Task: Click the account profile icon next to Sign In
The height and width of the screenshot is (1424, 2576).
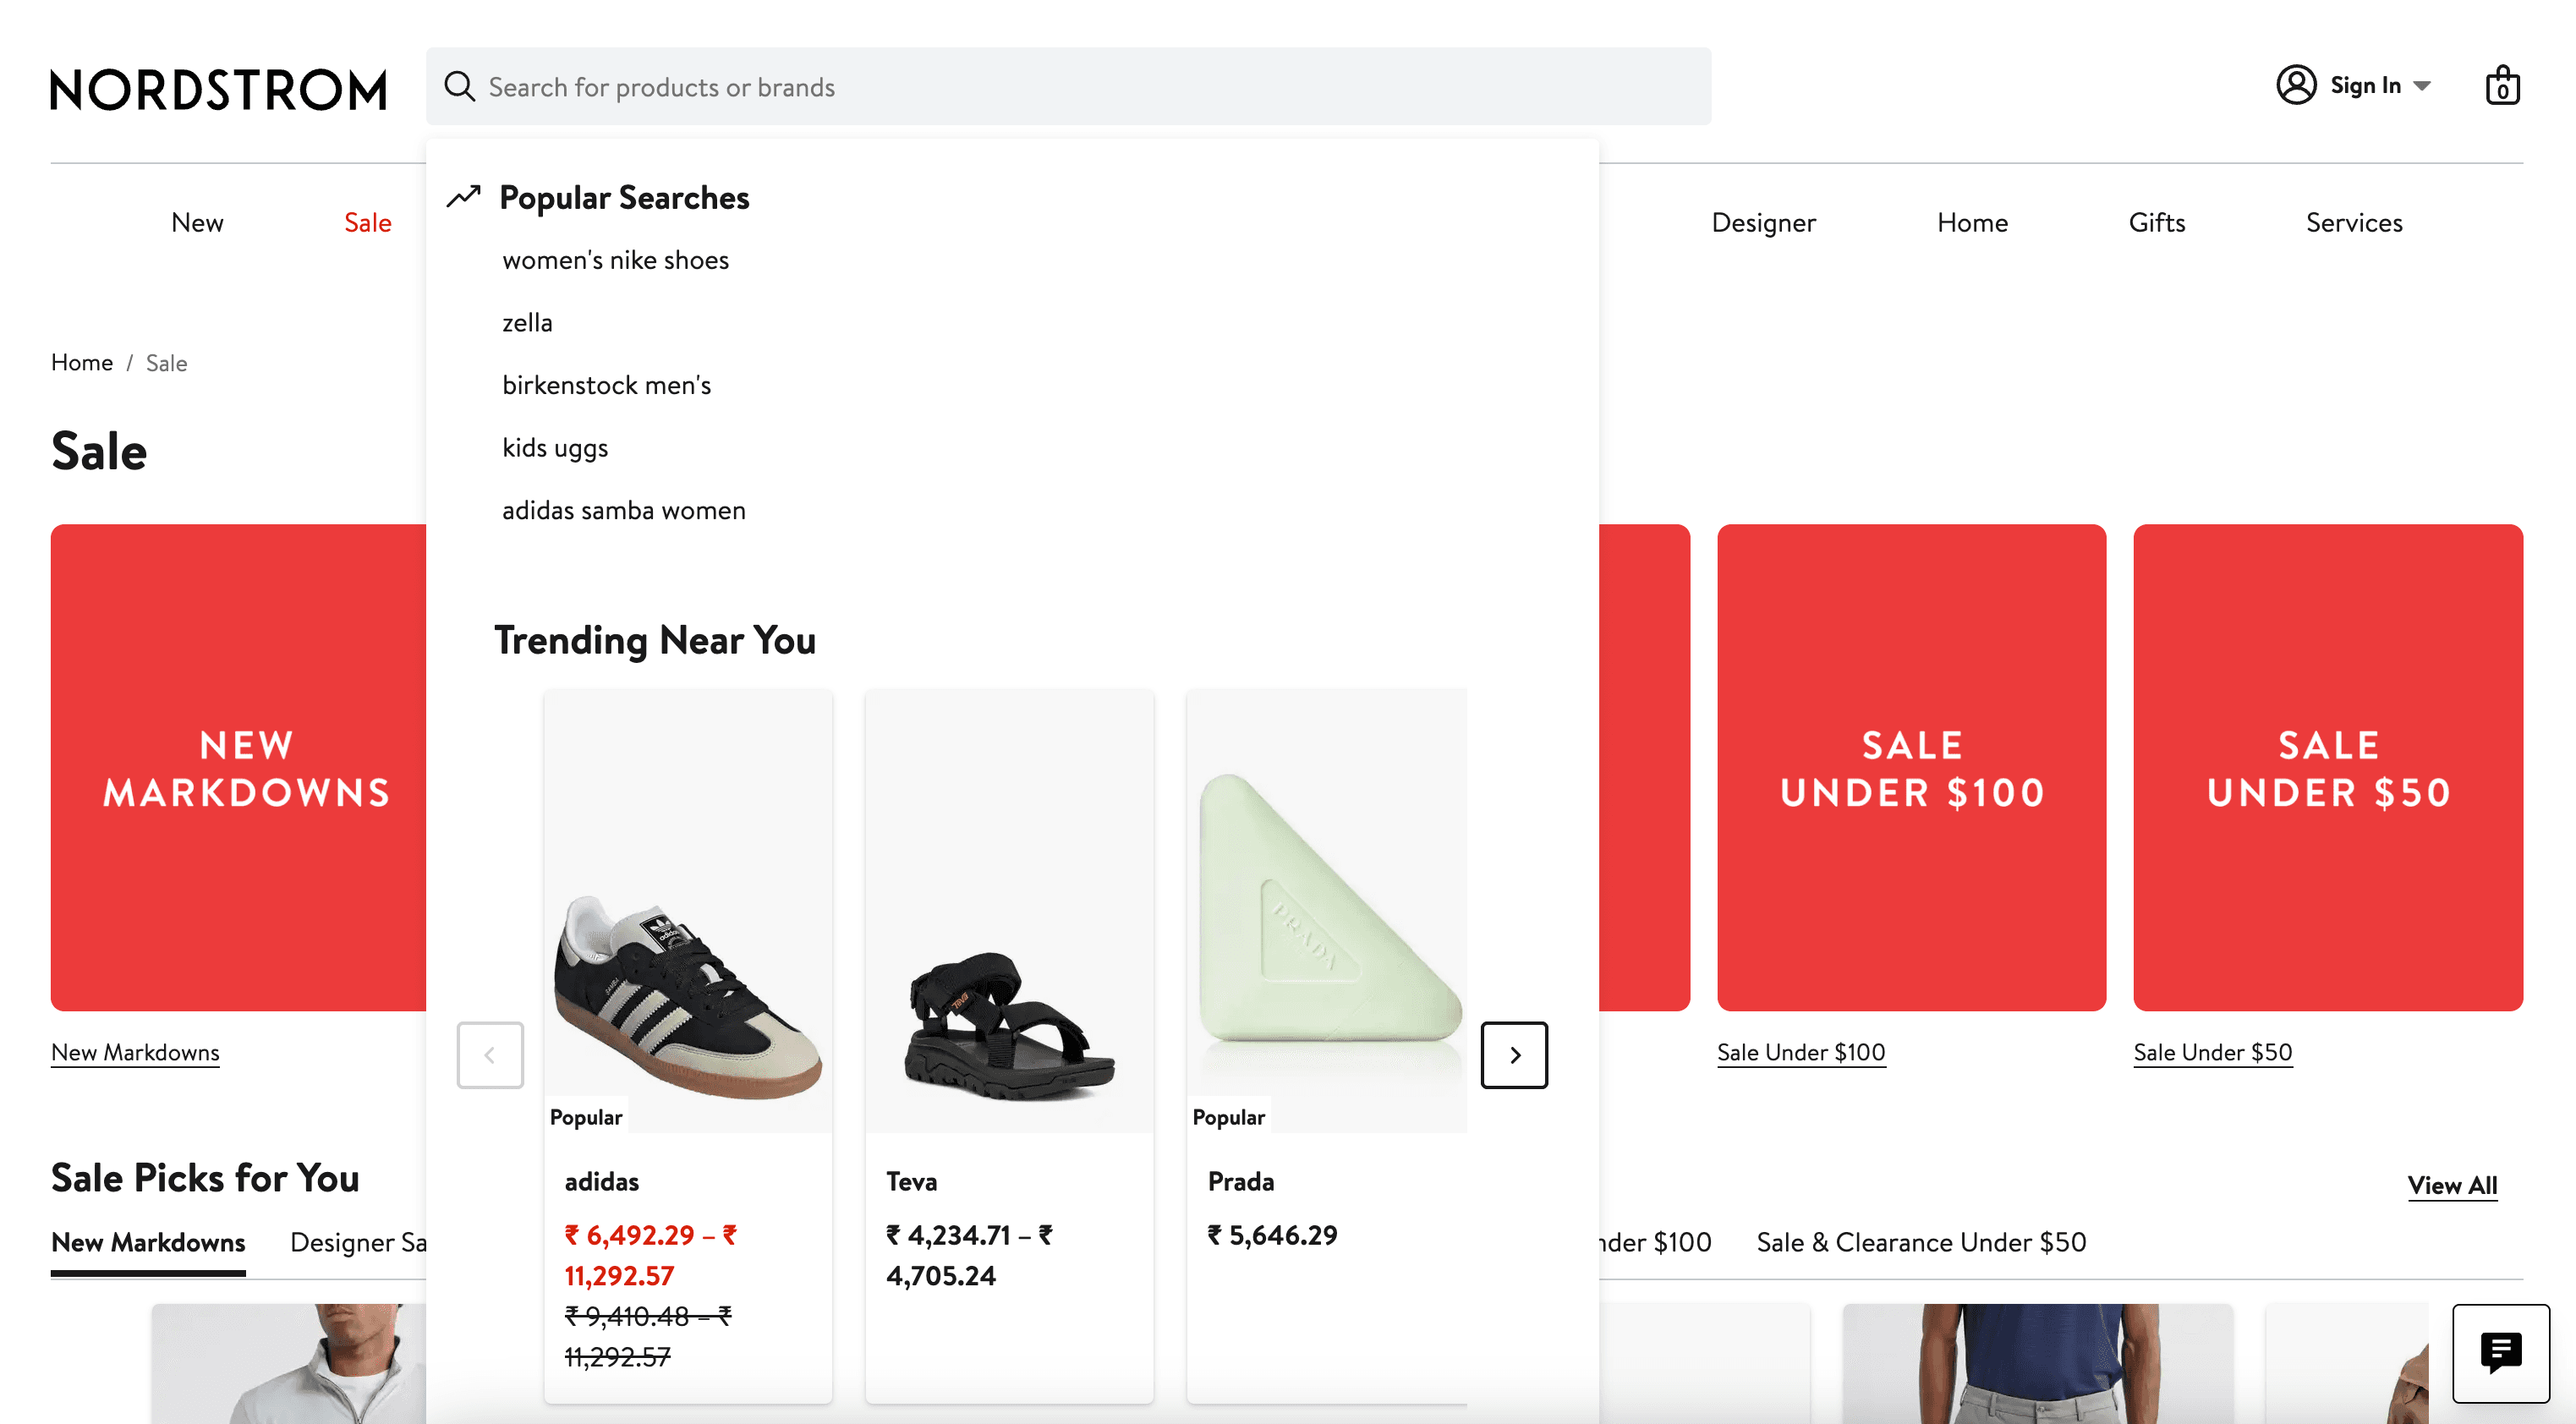Action: [x=2296, y=85]
